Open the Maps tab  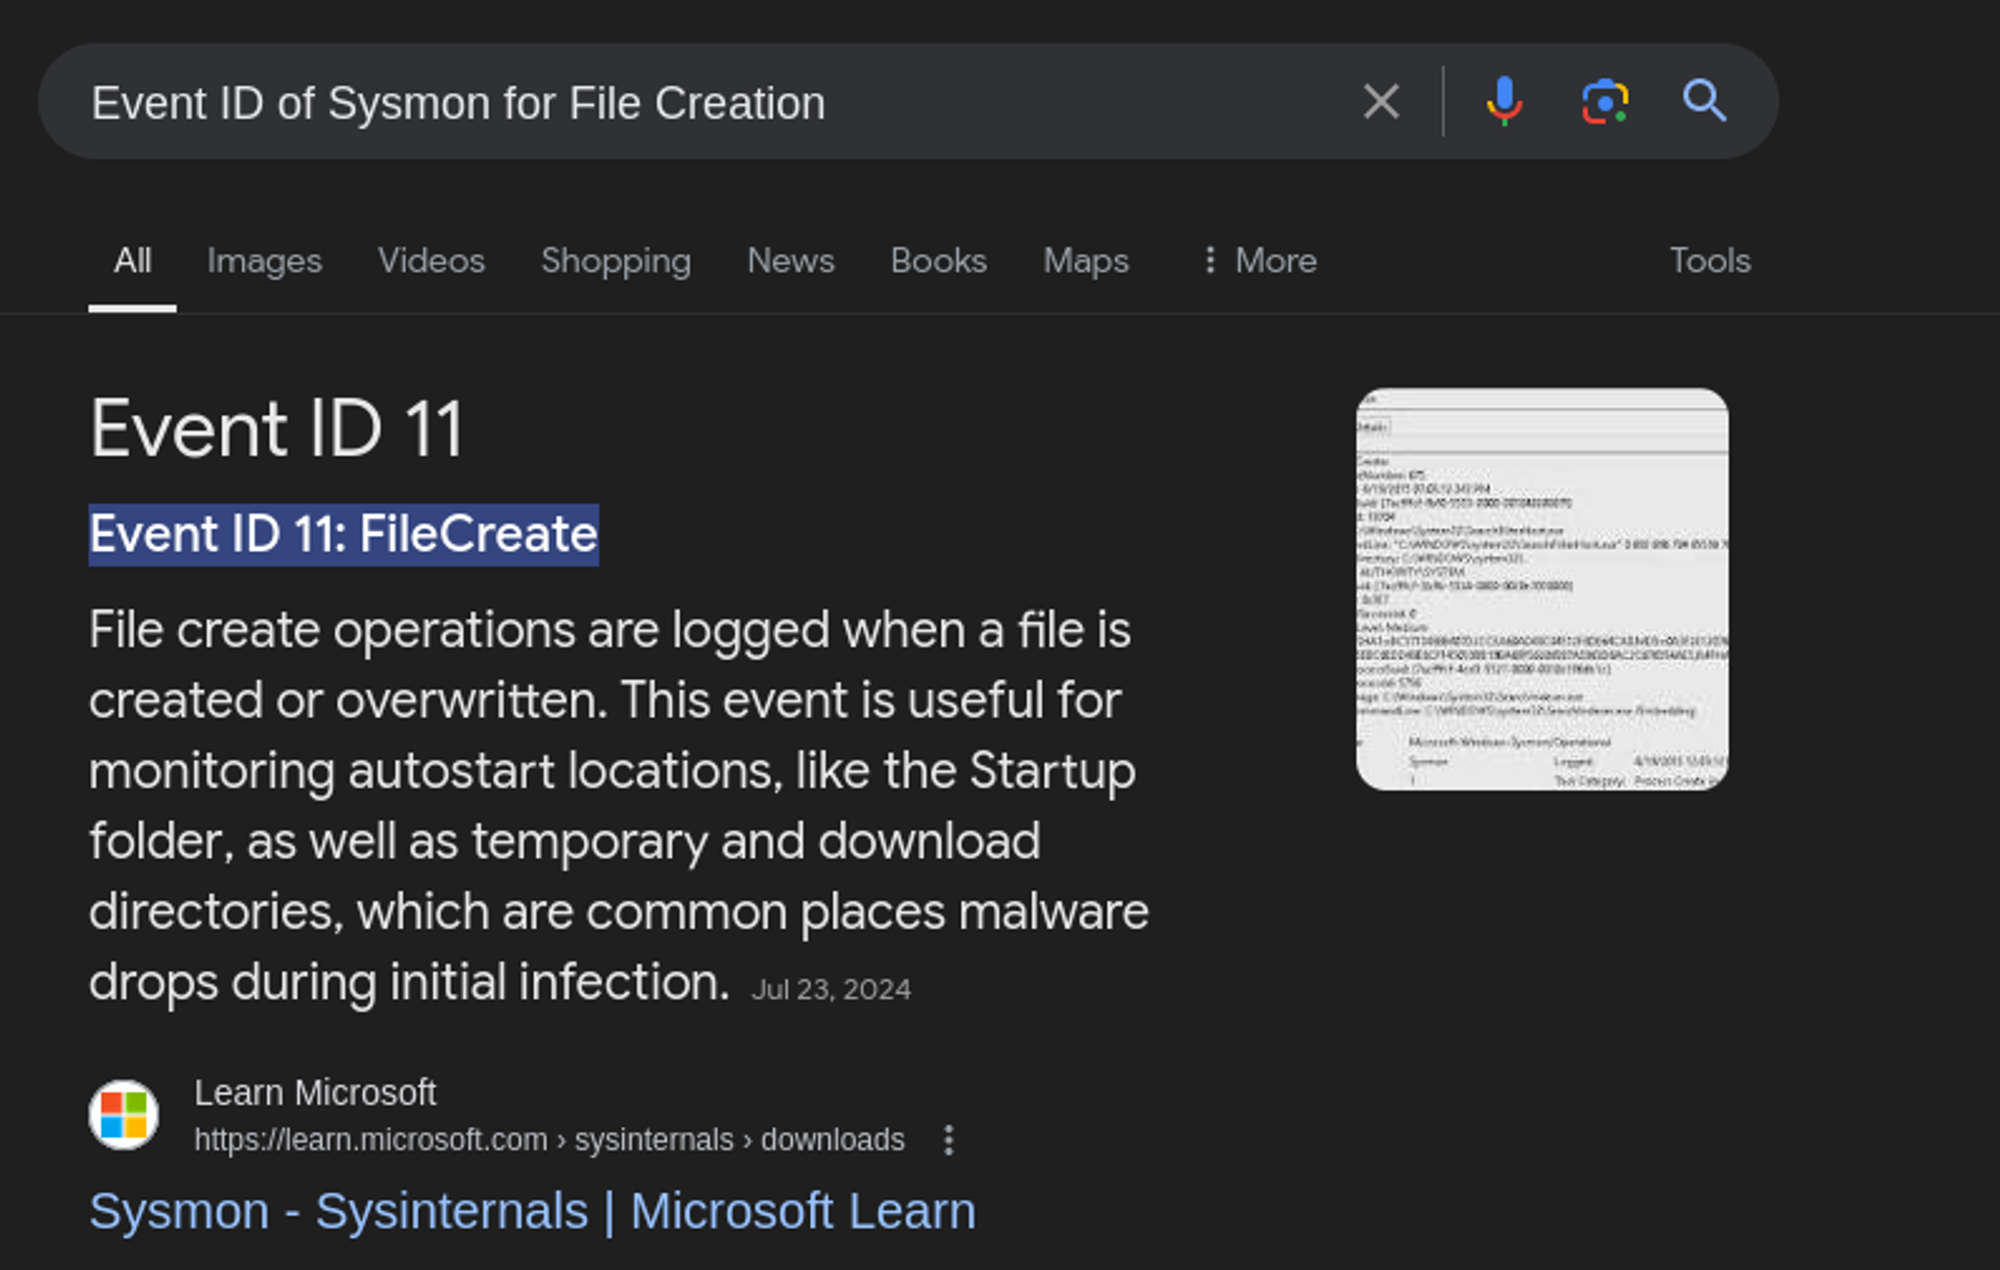(1085, 261)
